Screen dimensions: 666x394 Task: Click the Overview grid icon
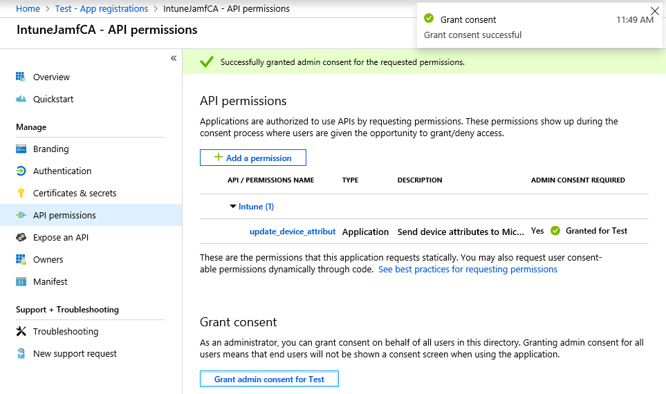tap(20, 77)
